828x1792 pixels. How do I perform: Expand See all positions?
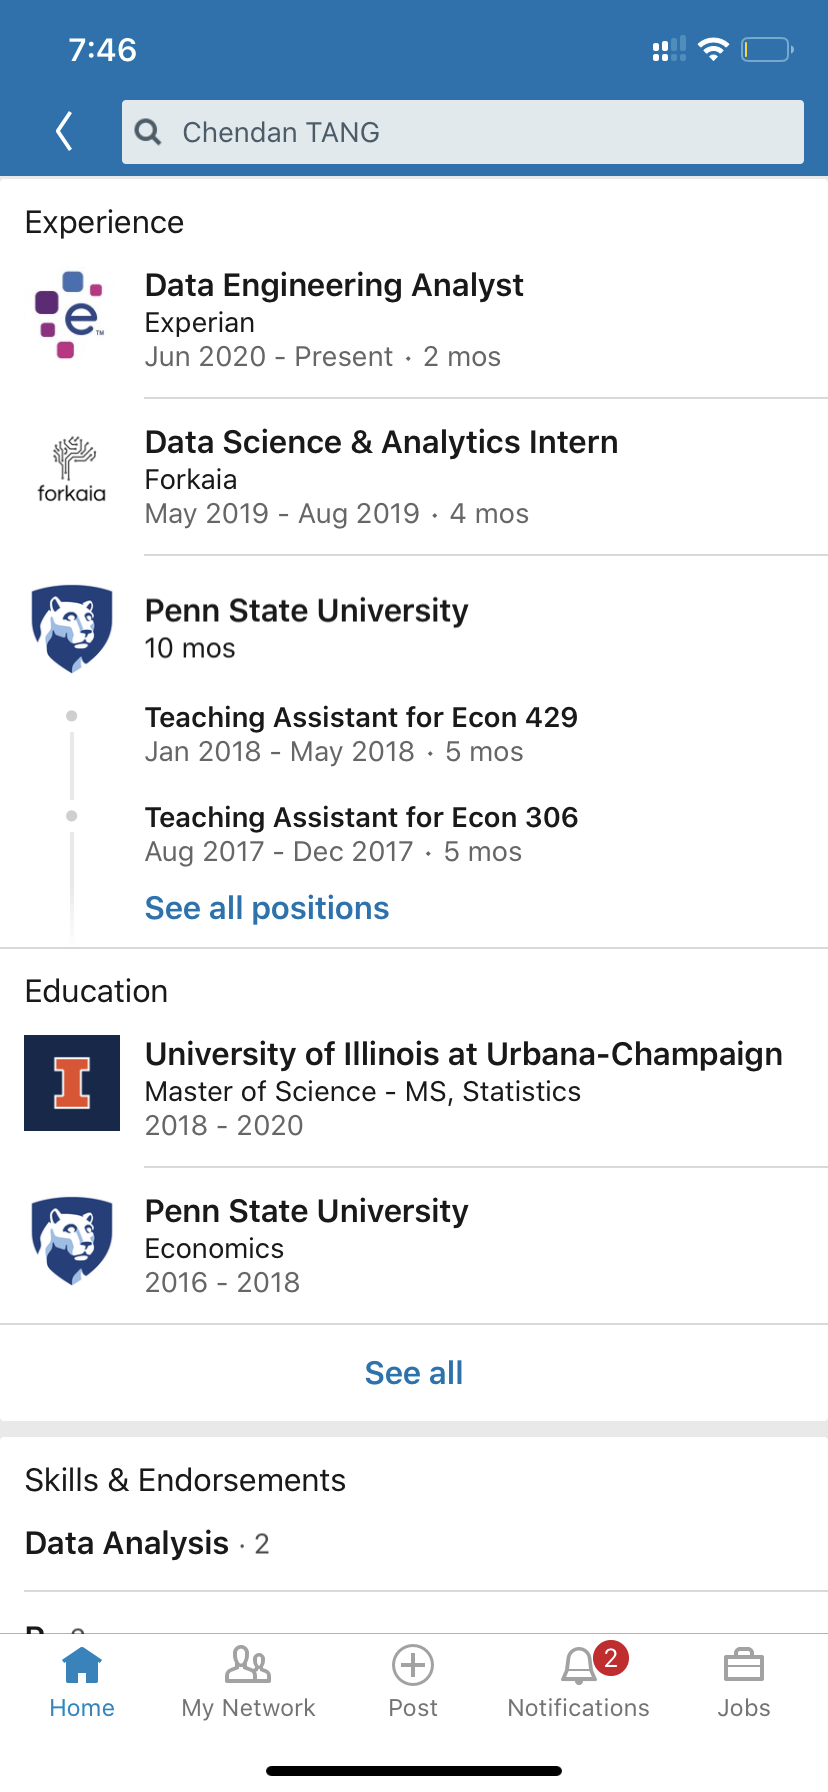click(x=267, y=908)
